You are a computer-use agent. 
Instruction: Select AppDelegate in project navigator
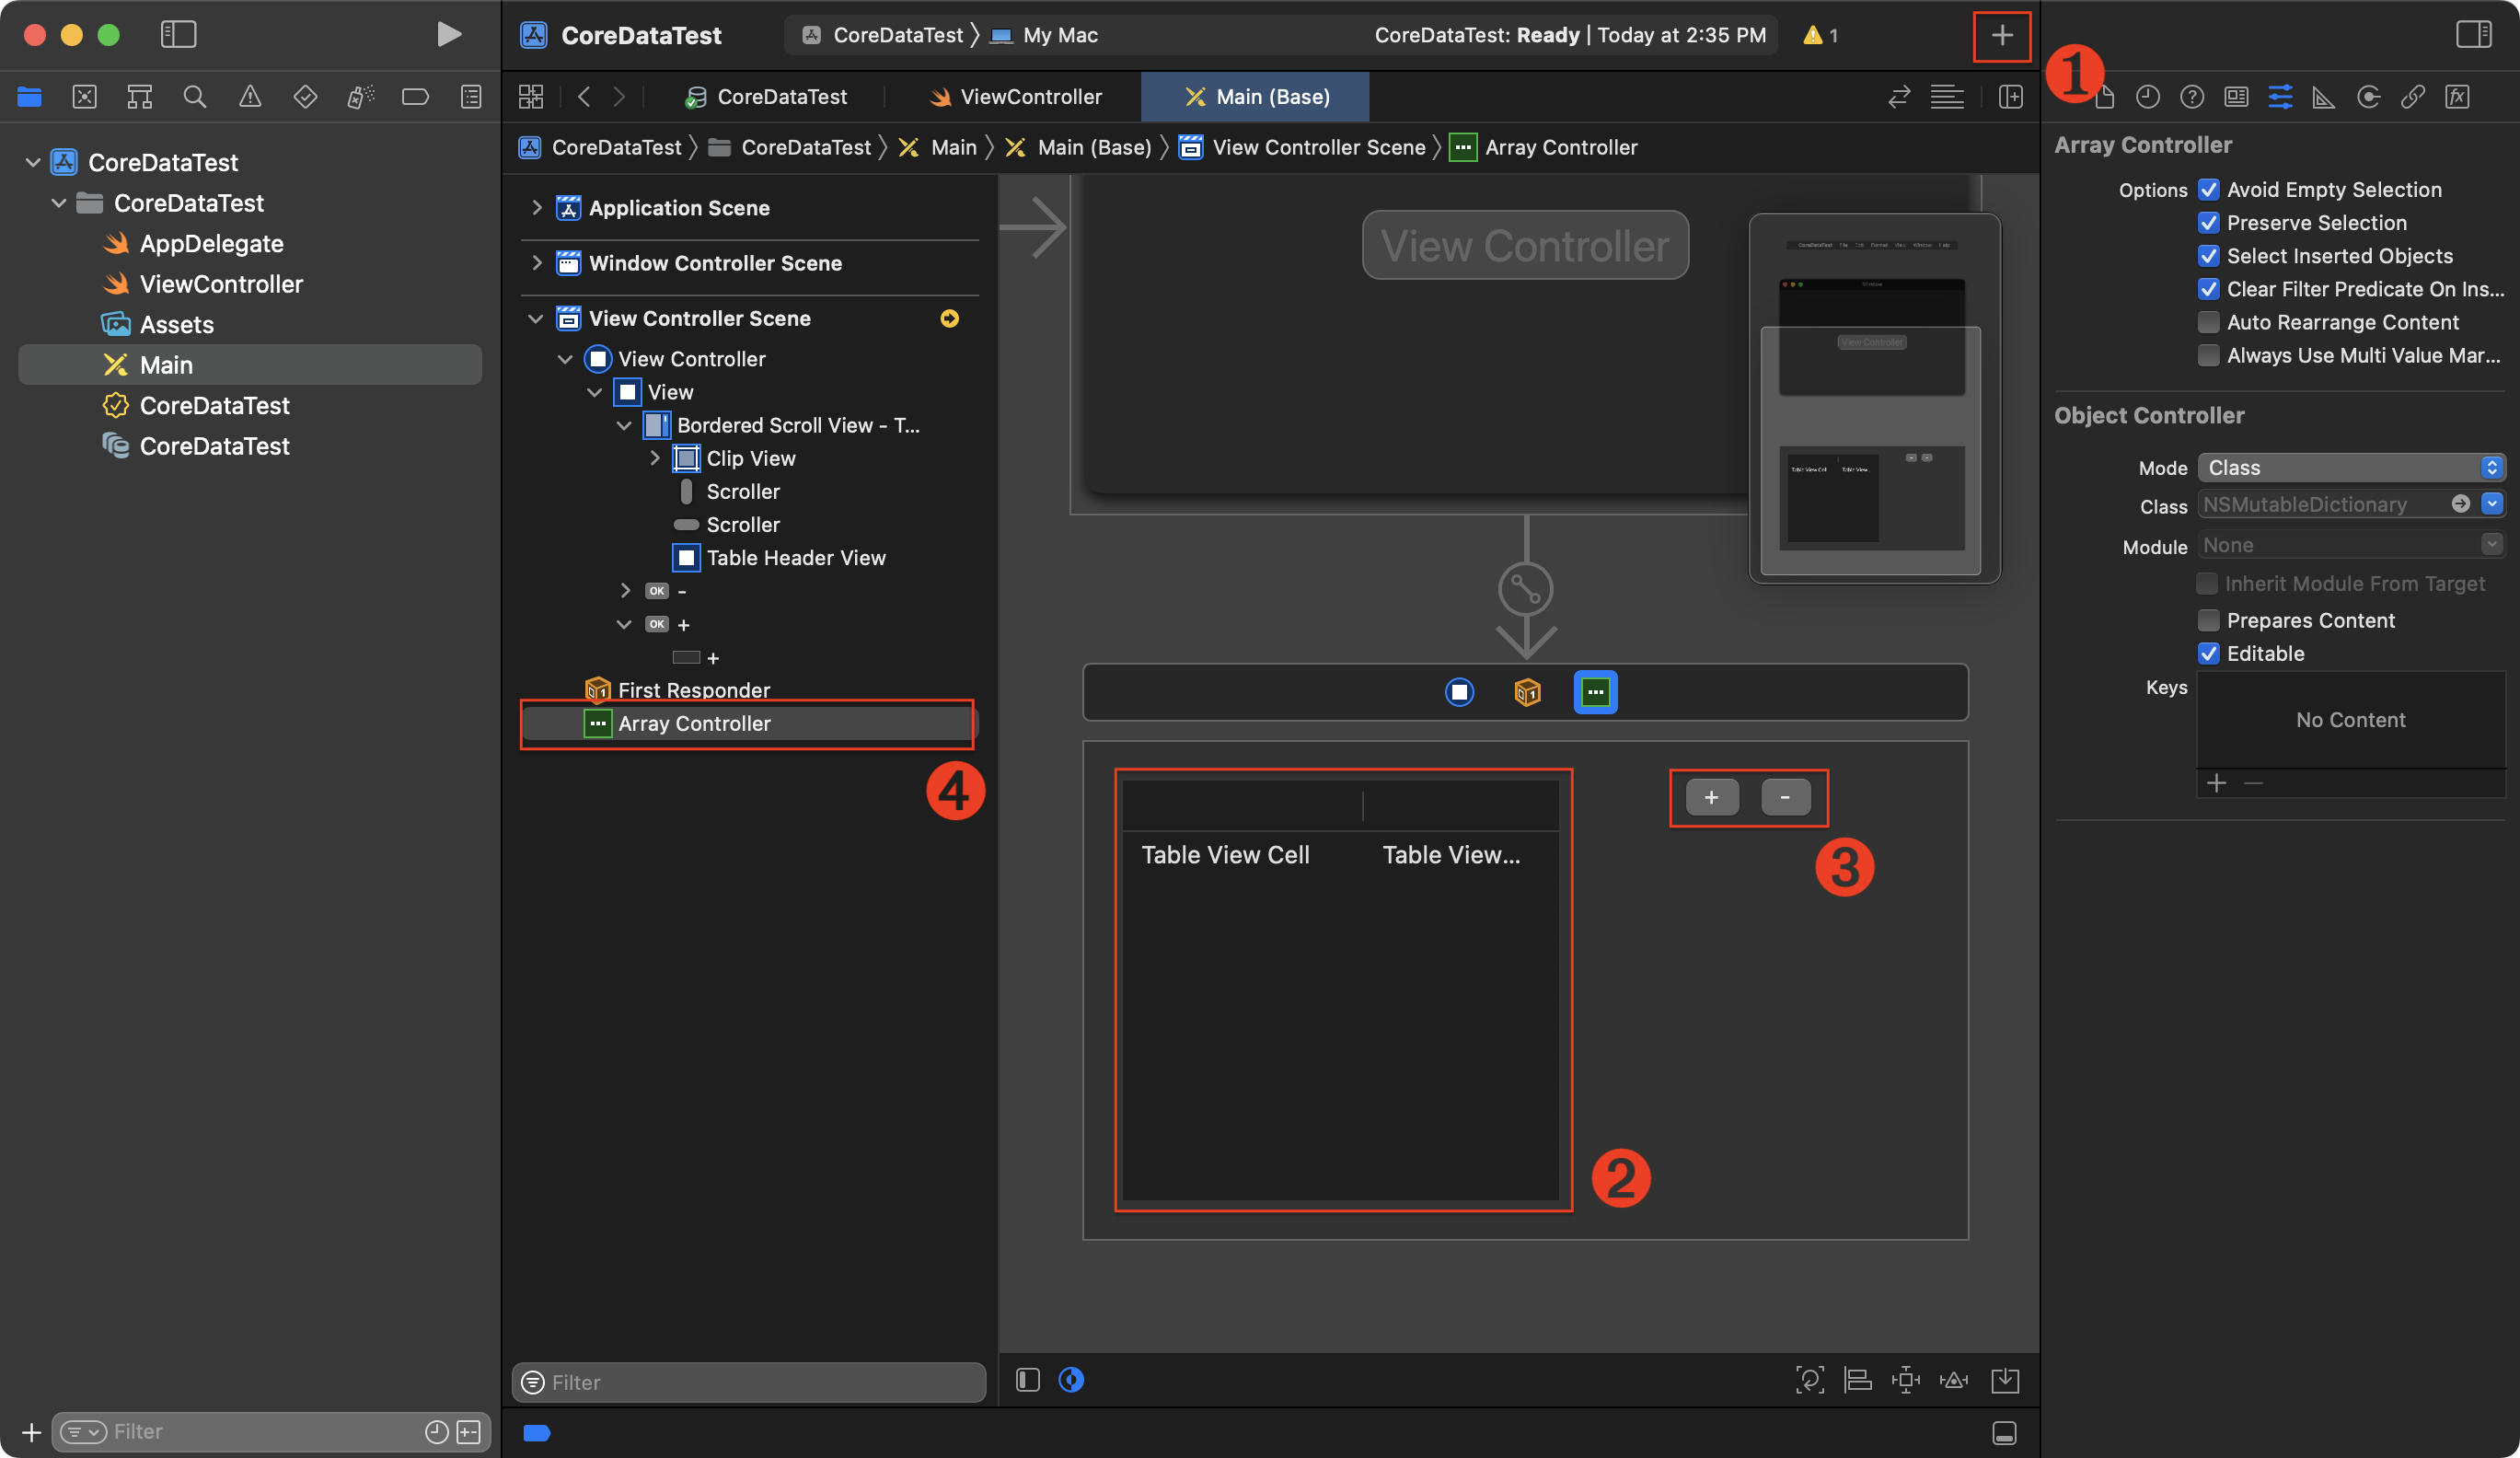211,243
